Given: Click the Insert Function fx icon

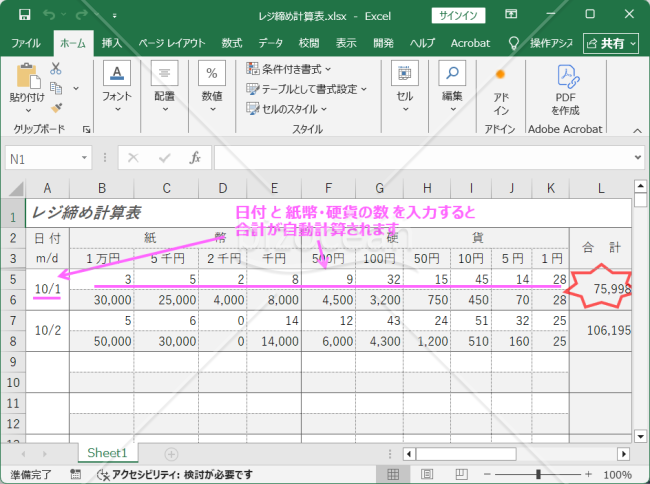Looking at the screenshot, I should [x=195, y=158].
